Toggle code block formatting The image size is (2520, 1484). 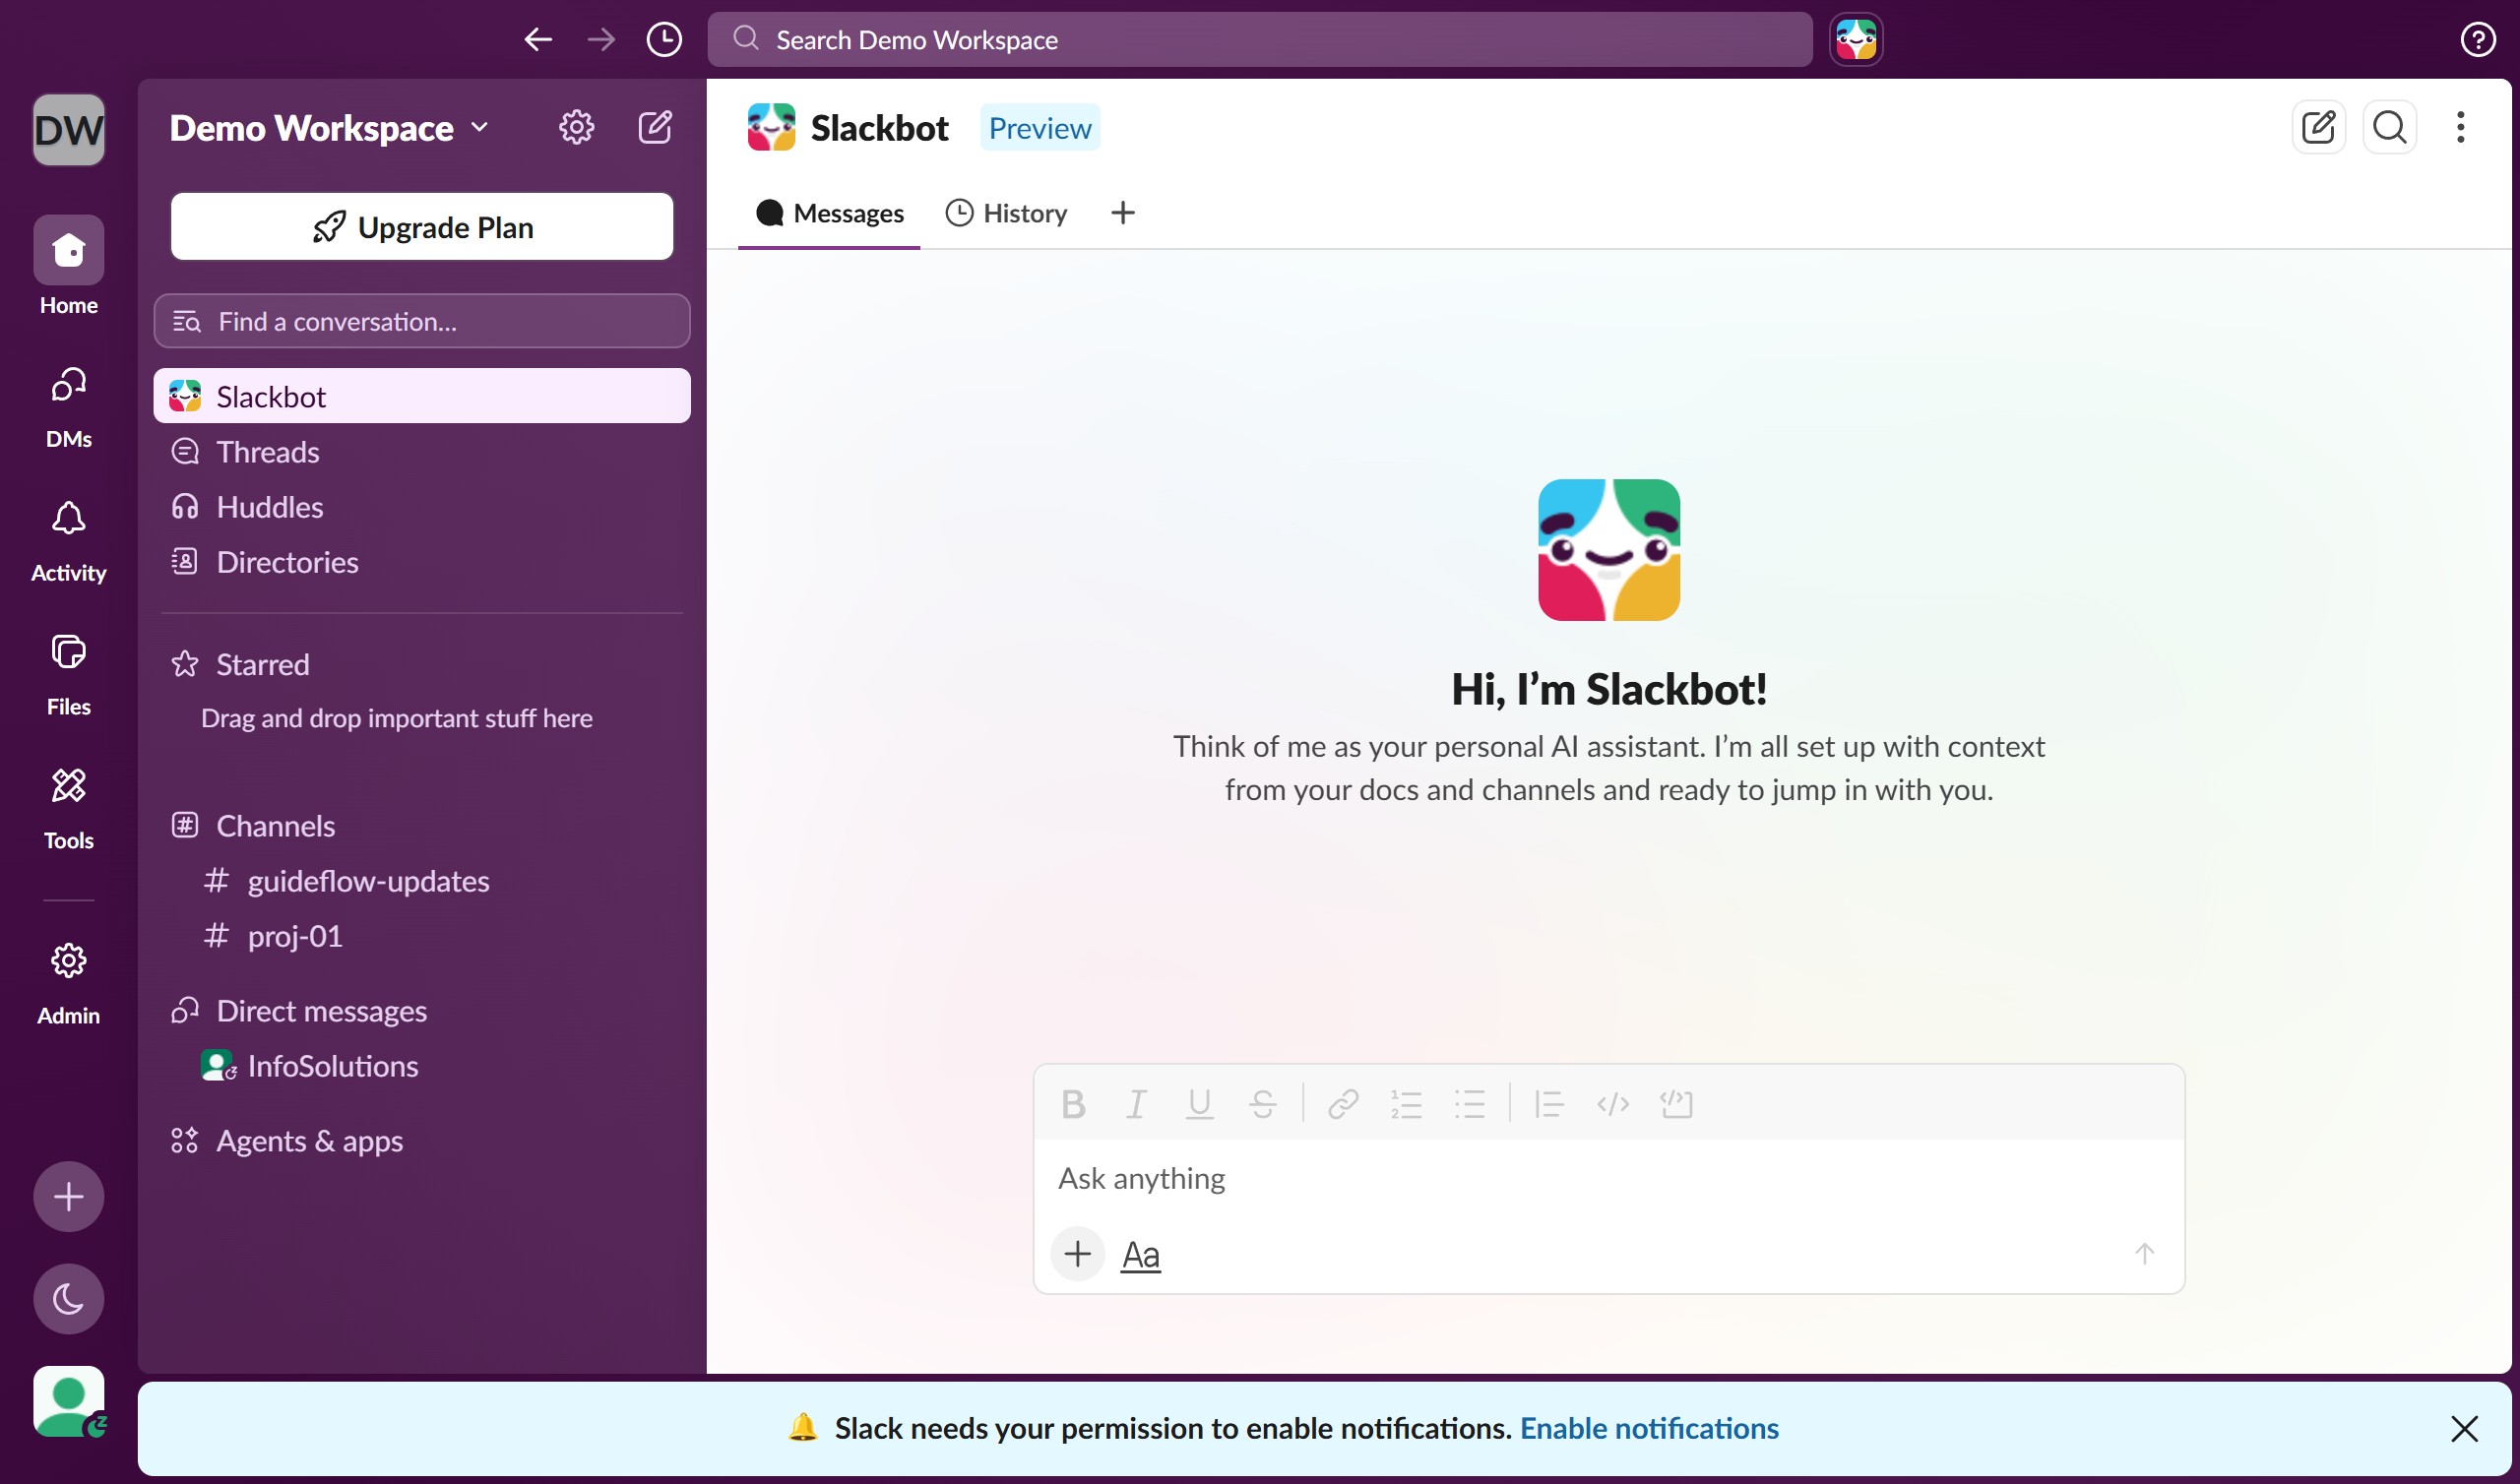point(1676,1104)
